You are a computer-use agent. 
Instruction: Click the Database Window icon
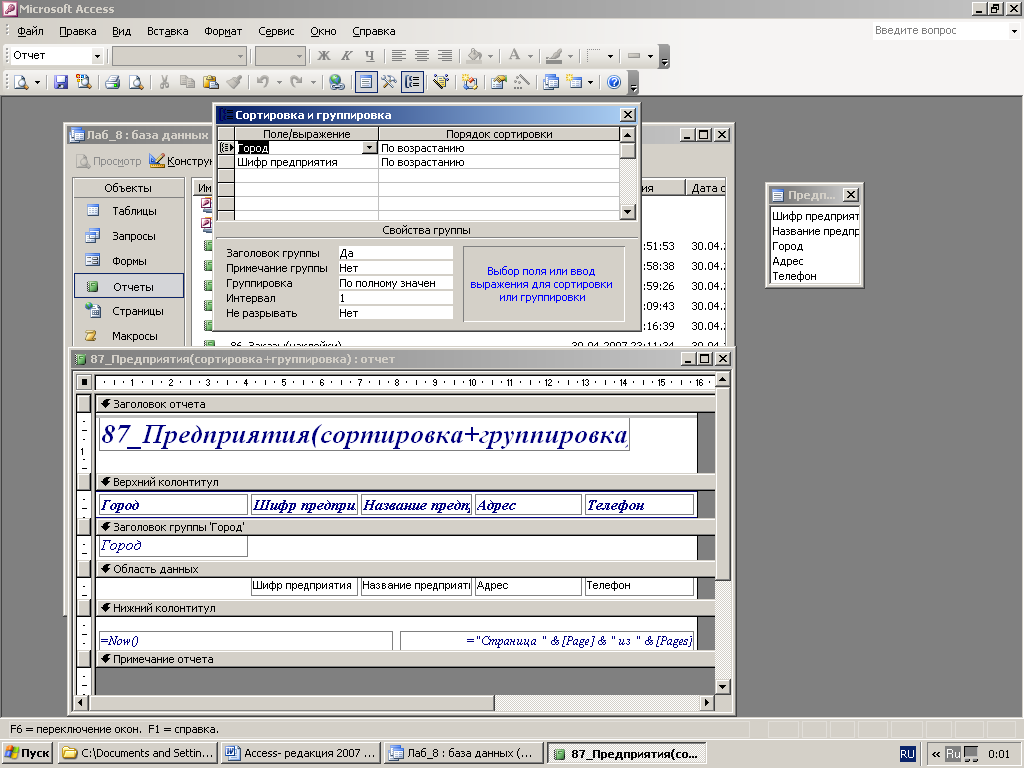[x=551, y=82]
